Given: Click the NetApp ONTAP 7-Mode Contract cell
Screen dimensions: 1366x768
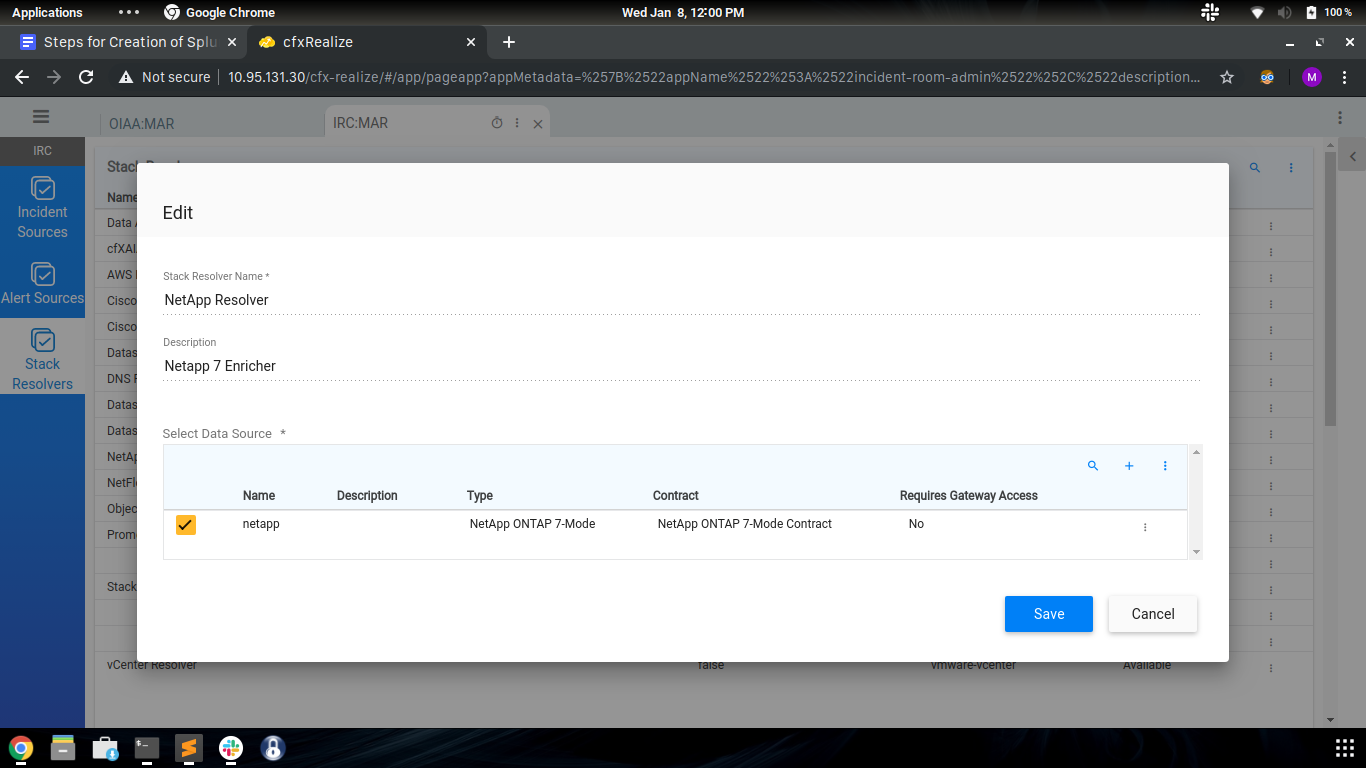Looking at the screenshot, I should pos(745,524).
